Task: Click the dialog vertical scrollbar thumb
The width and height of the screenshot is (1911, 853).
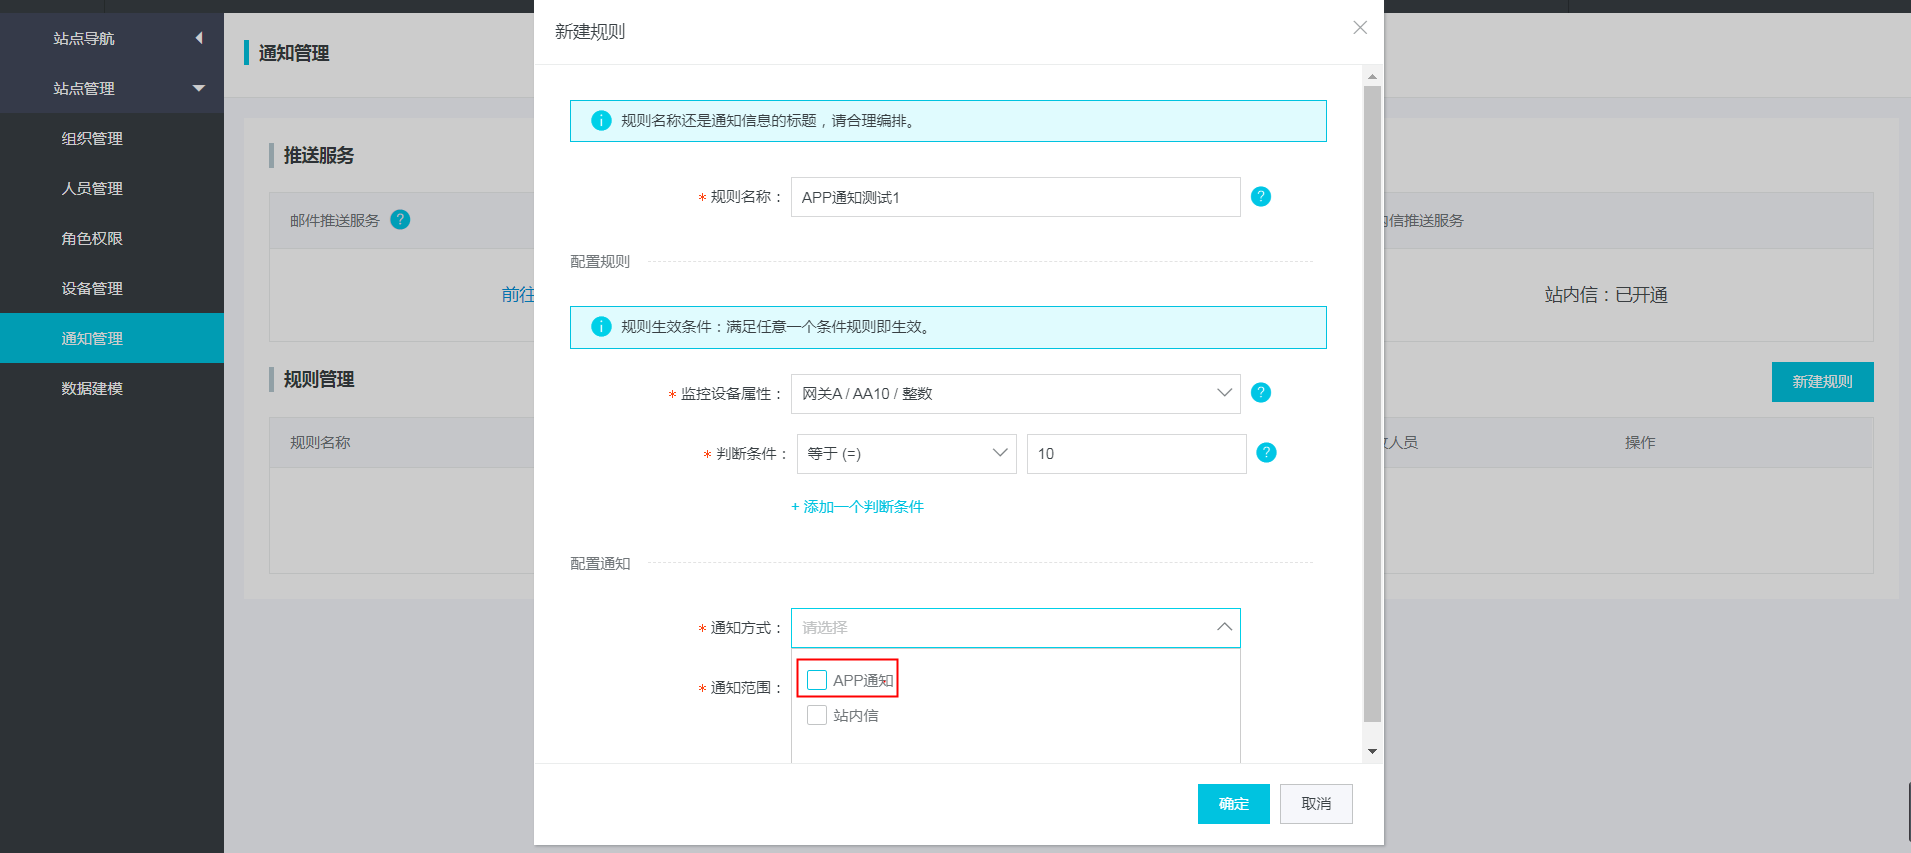Action: [x=1372, y=403]
